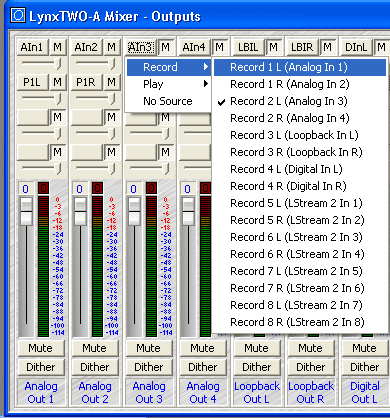Select Record 5 L (LStream 2 In 1)
This screenshot has height=418, width=390.
[x=300, y=203]
